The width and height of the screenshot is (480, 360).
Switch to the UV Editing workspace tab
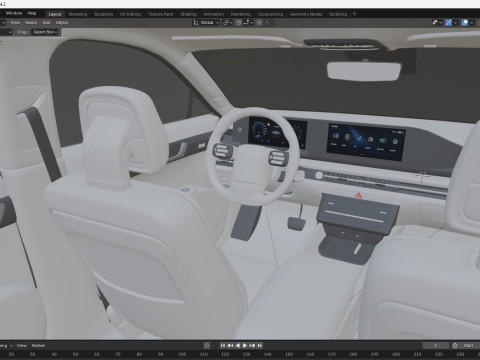point(130,14)
